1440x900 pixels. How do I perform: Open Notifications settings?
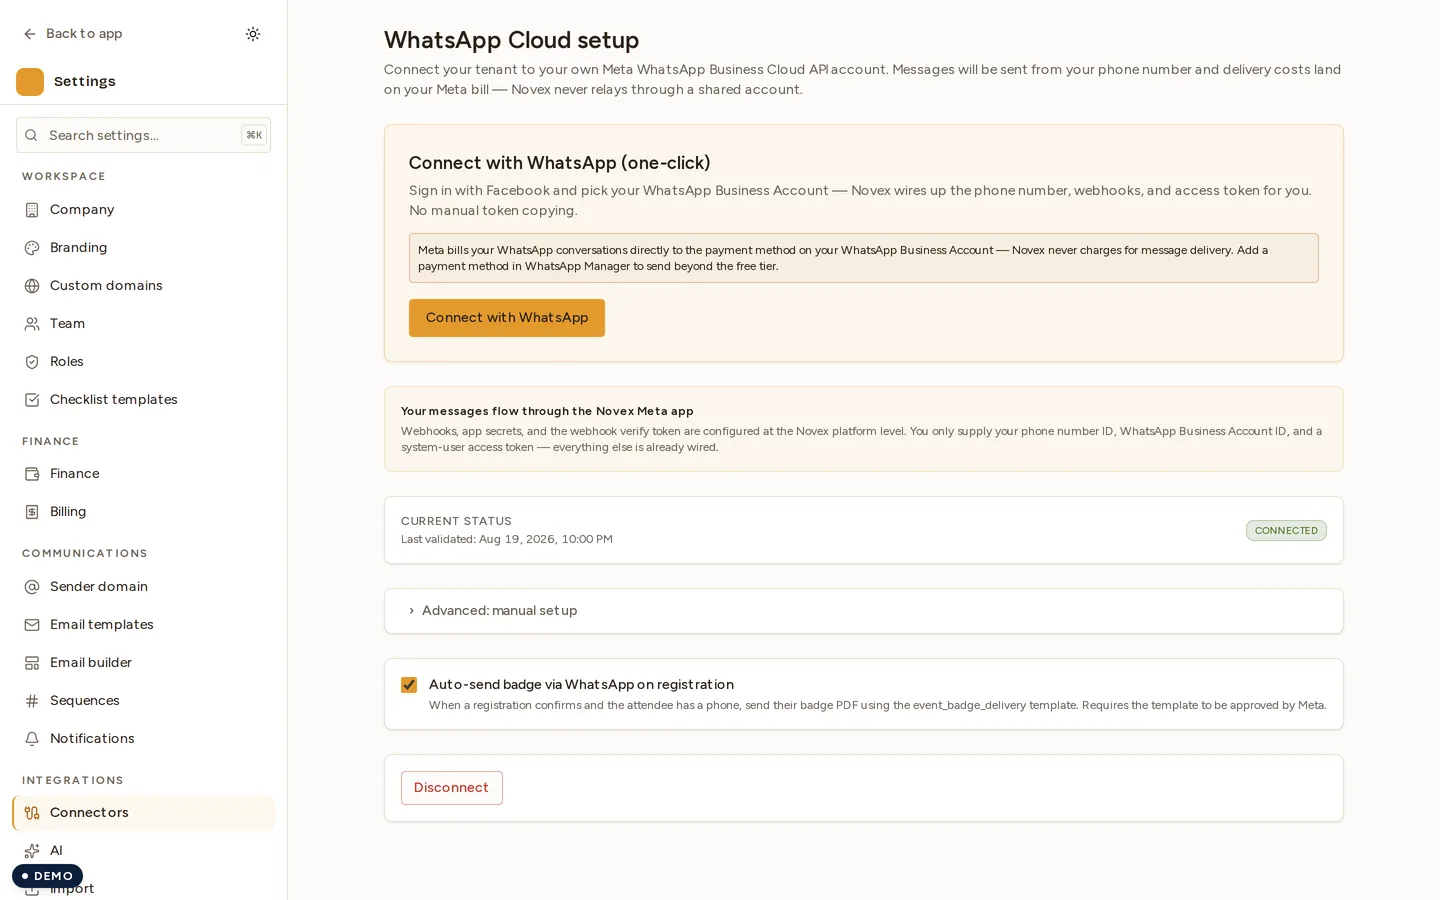[x=143, y=739]
